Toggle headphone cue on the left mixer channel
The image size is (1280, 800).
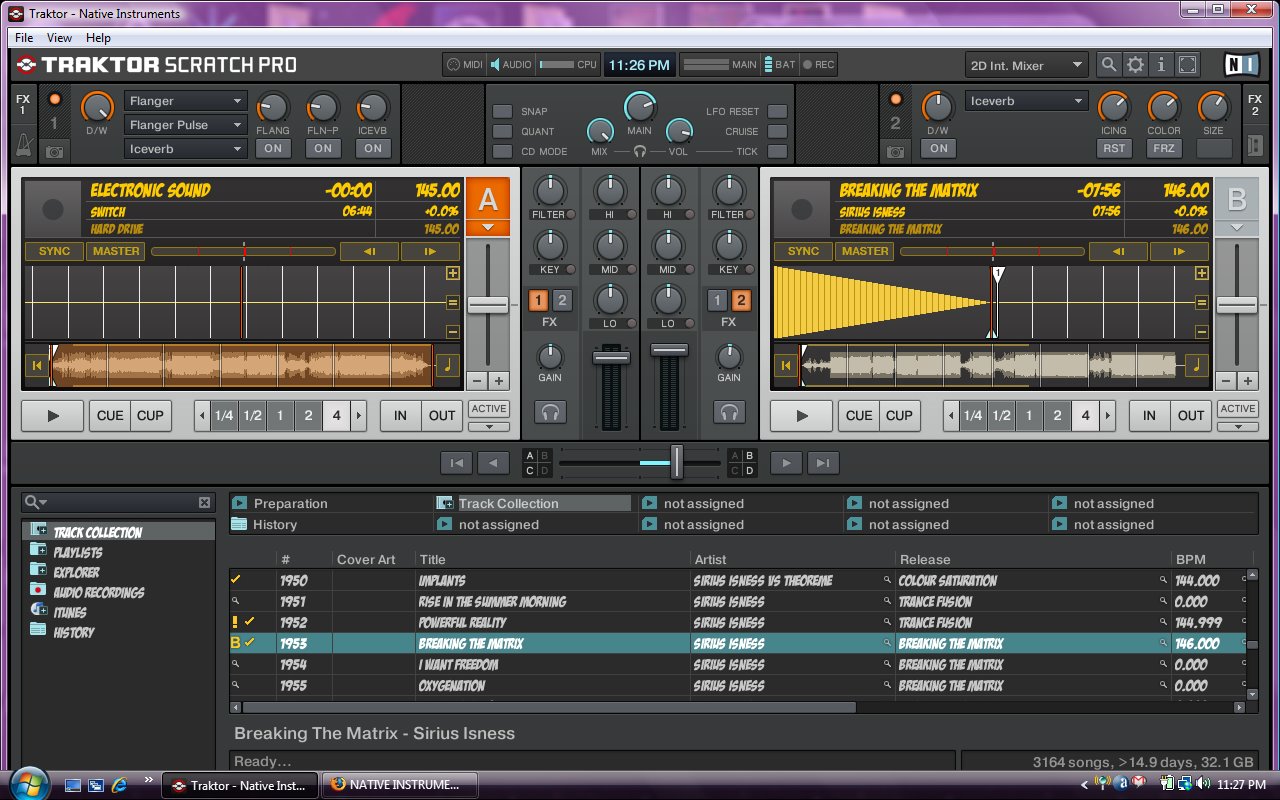pyautogui.click(x=550, y=411)
